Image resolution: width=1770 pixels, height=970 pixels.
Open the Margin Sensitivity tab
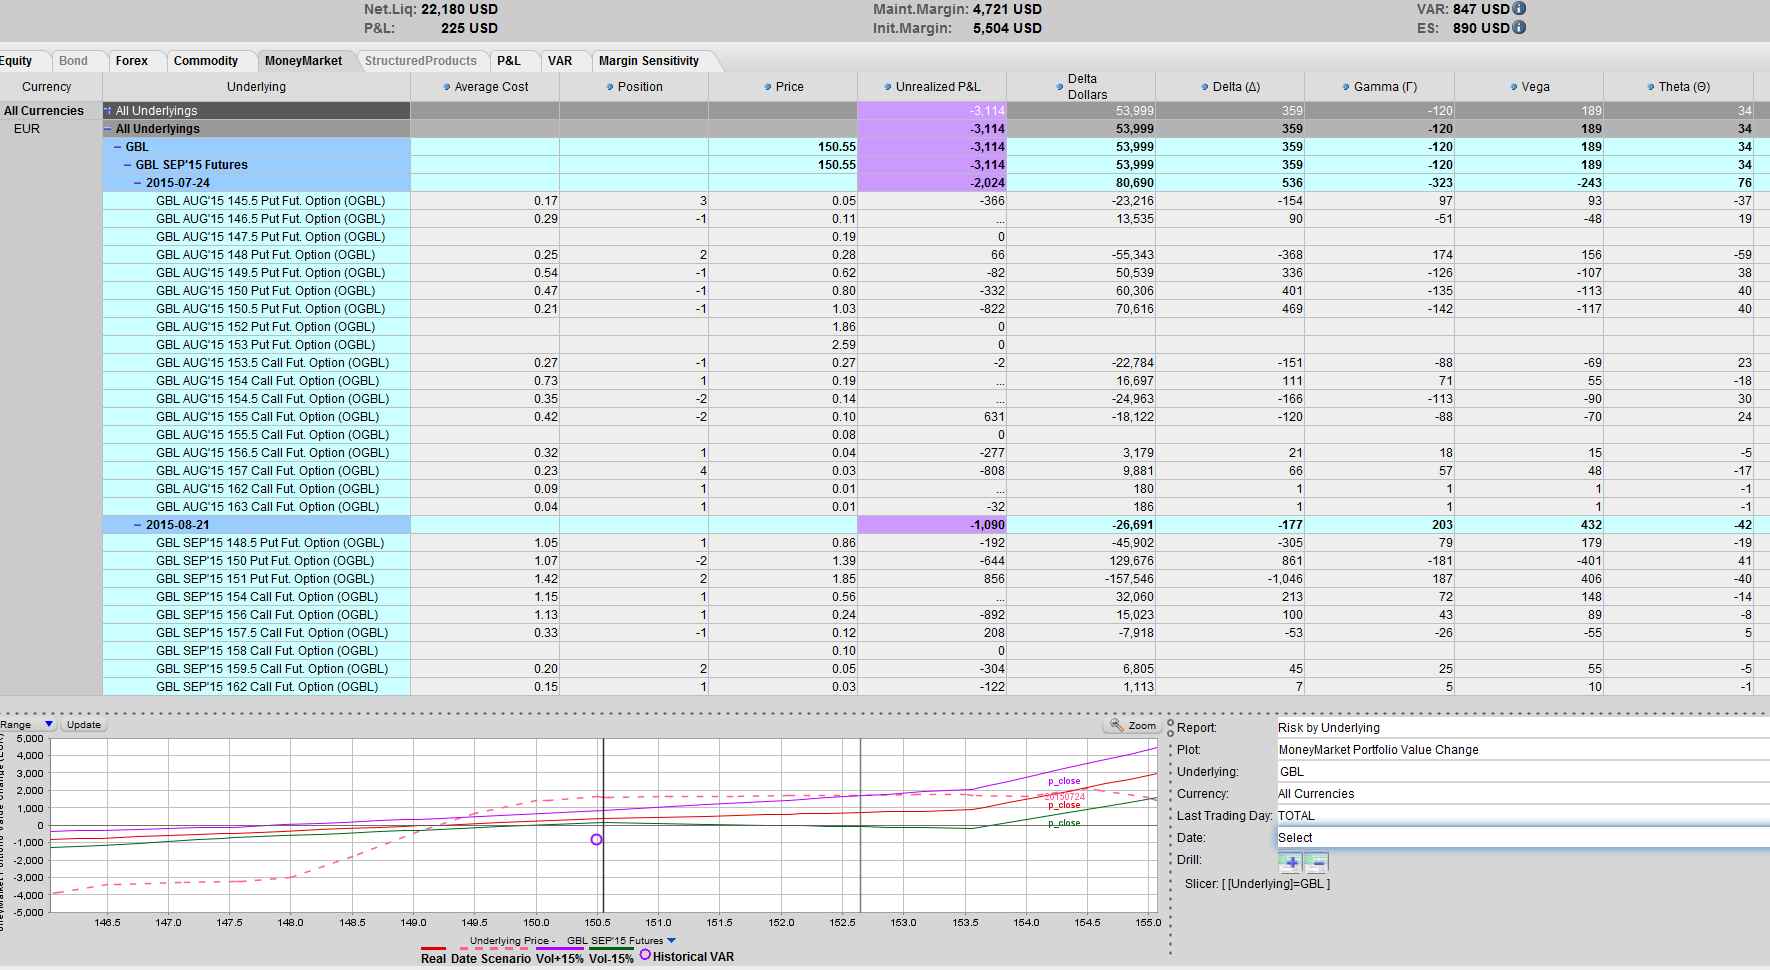(649, 61)
